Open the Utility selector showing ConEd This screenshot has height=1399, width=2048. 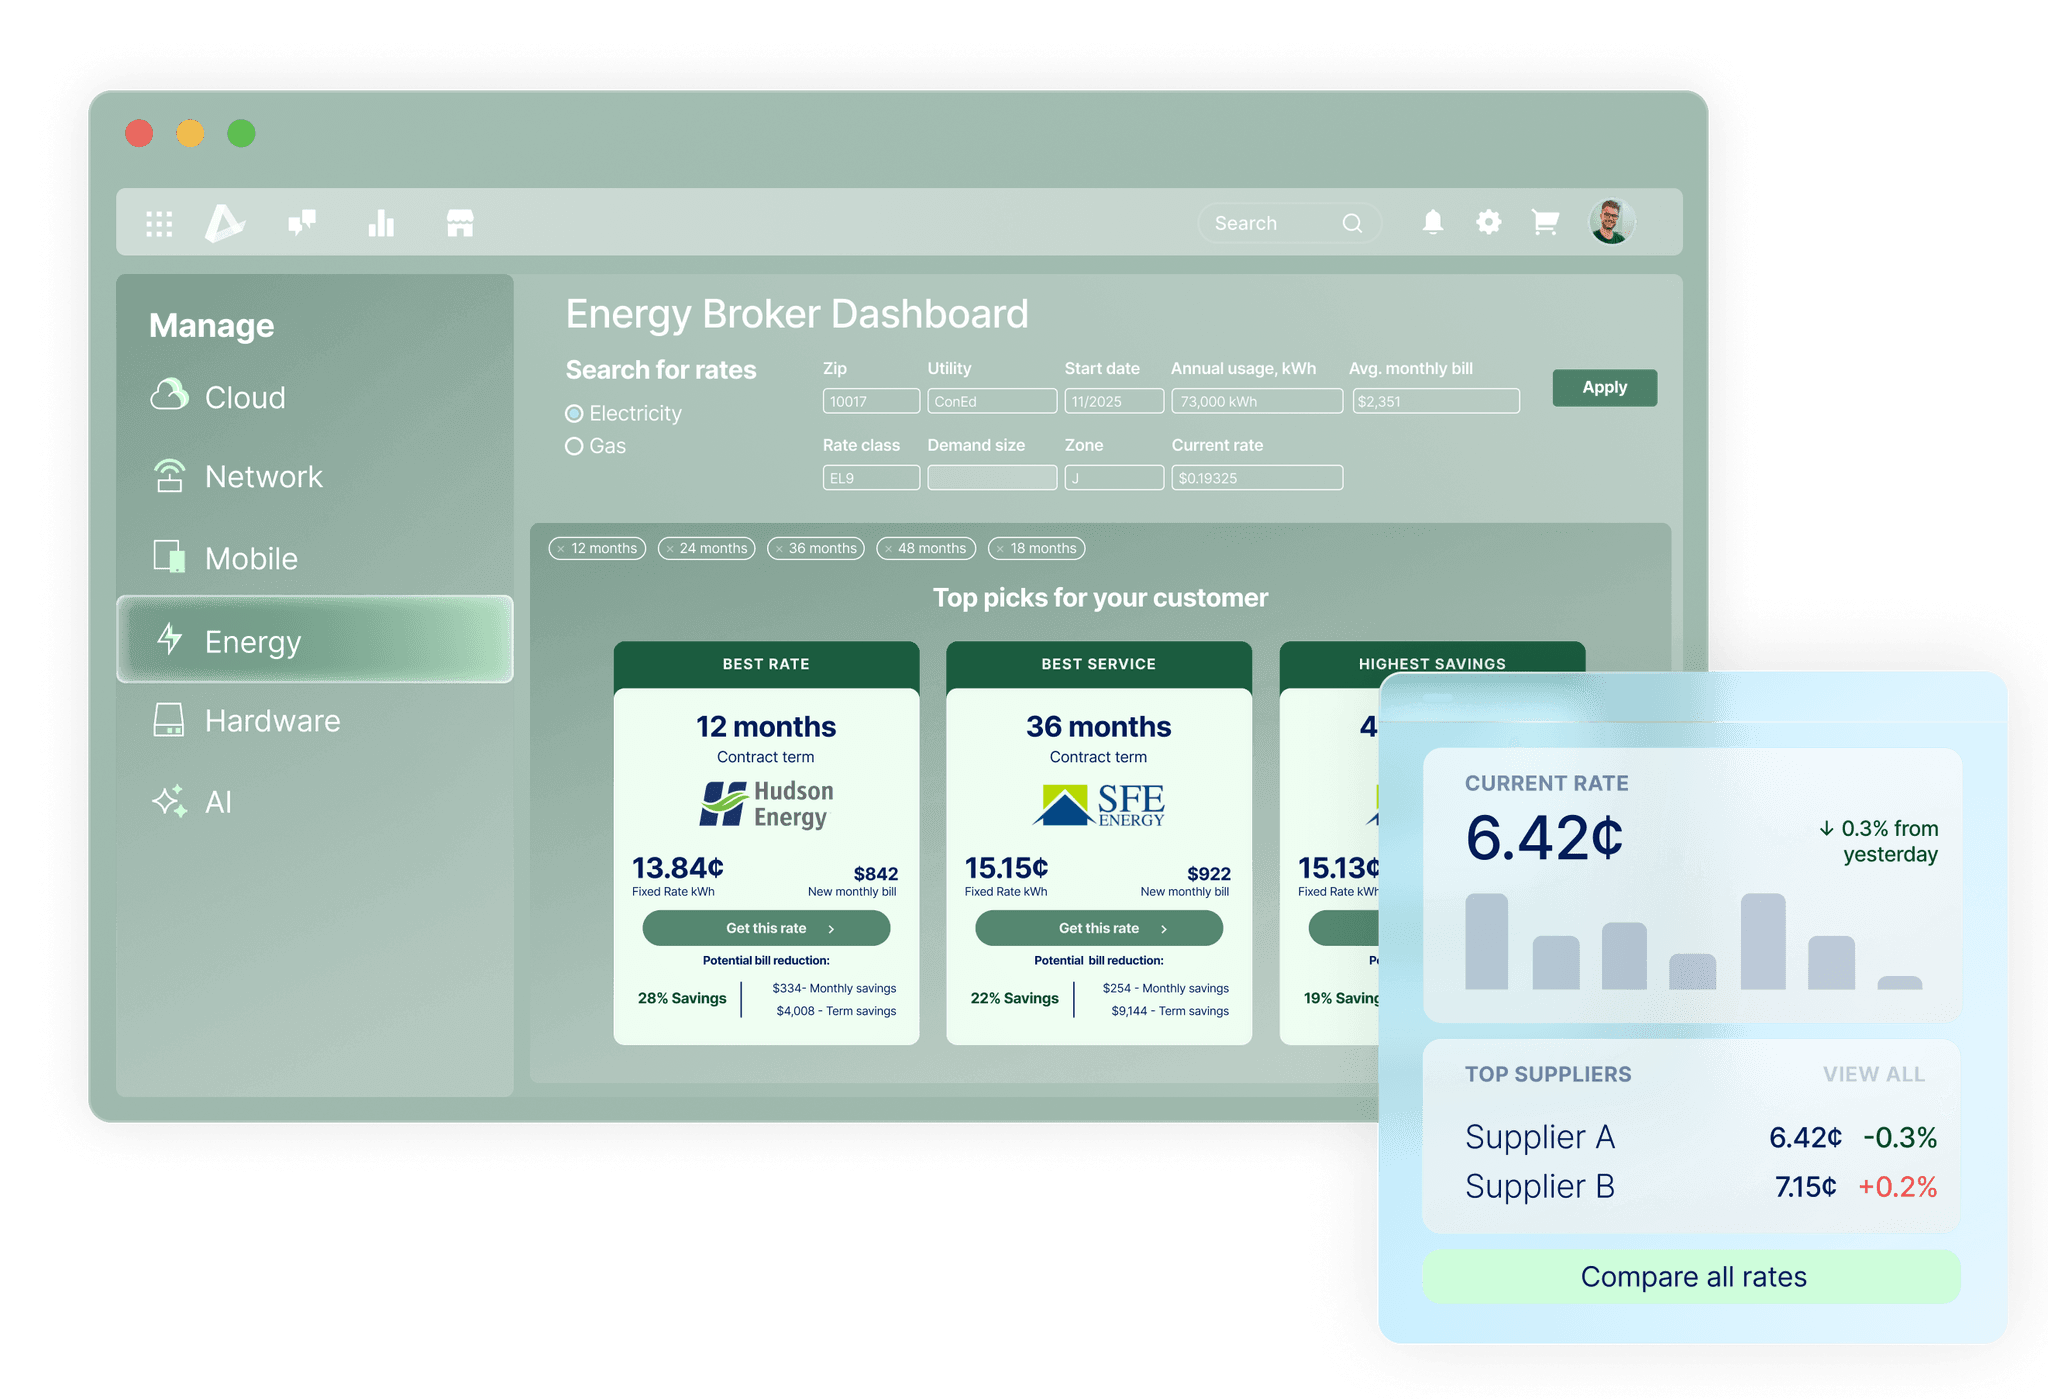[992, 400]
